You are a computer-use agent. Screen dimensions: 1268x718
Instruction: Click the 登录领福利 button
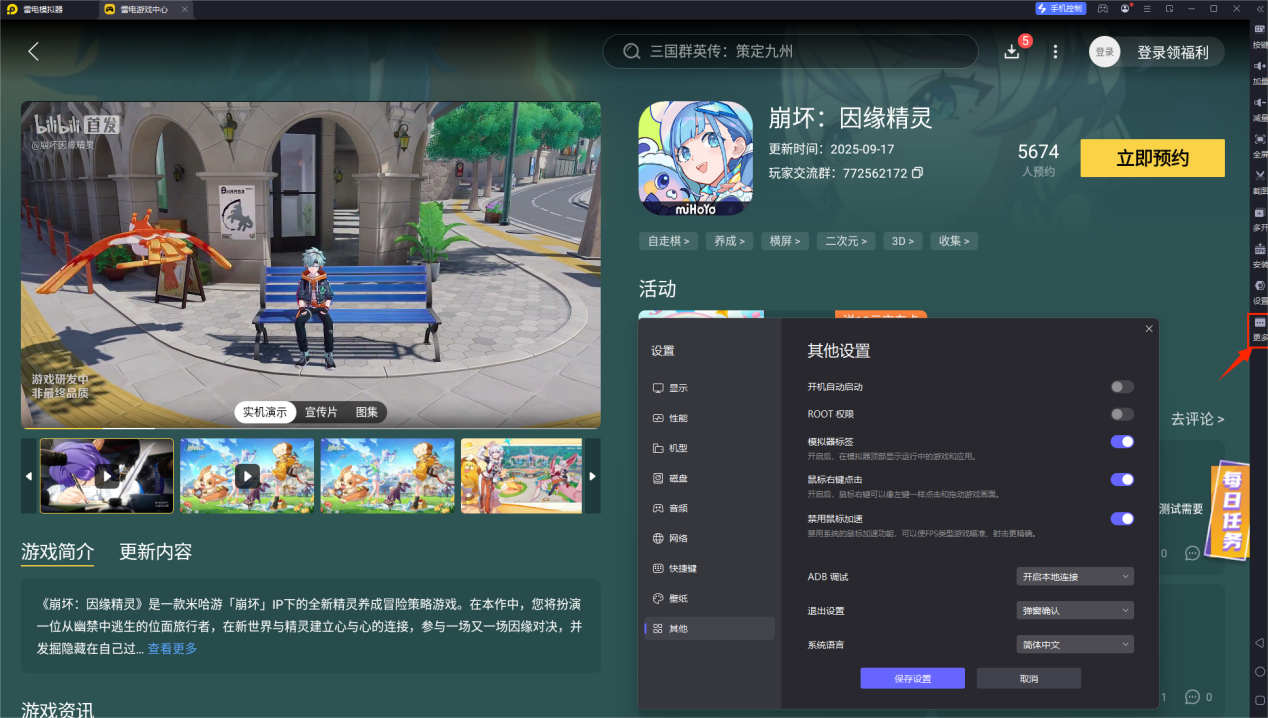click(x=1173, y=52)
